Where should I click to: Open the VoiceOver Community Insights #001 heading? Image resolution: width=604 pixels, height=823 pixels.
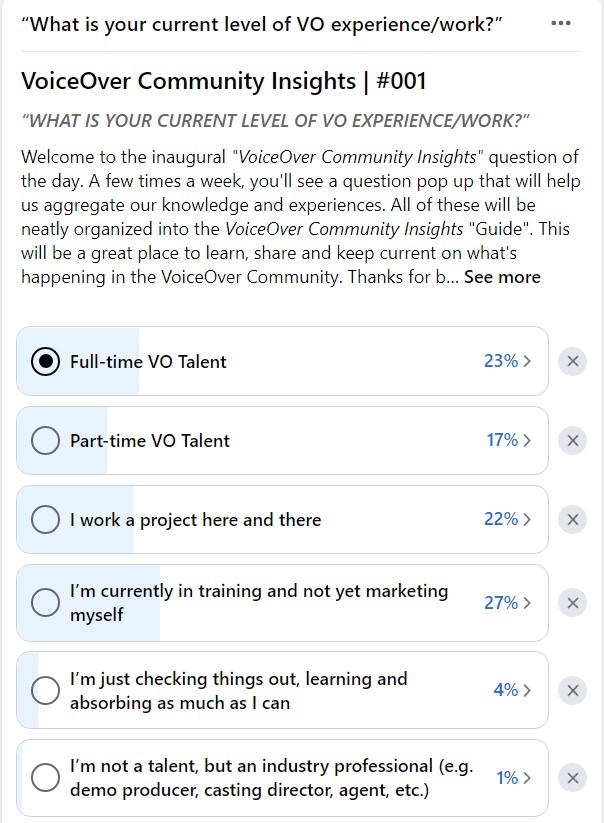click(x=224, y=81)
